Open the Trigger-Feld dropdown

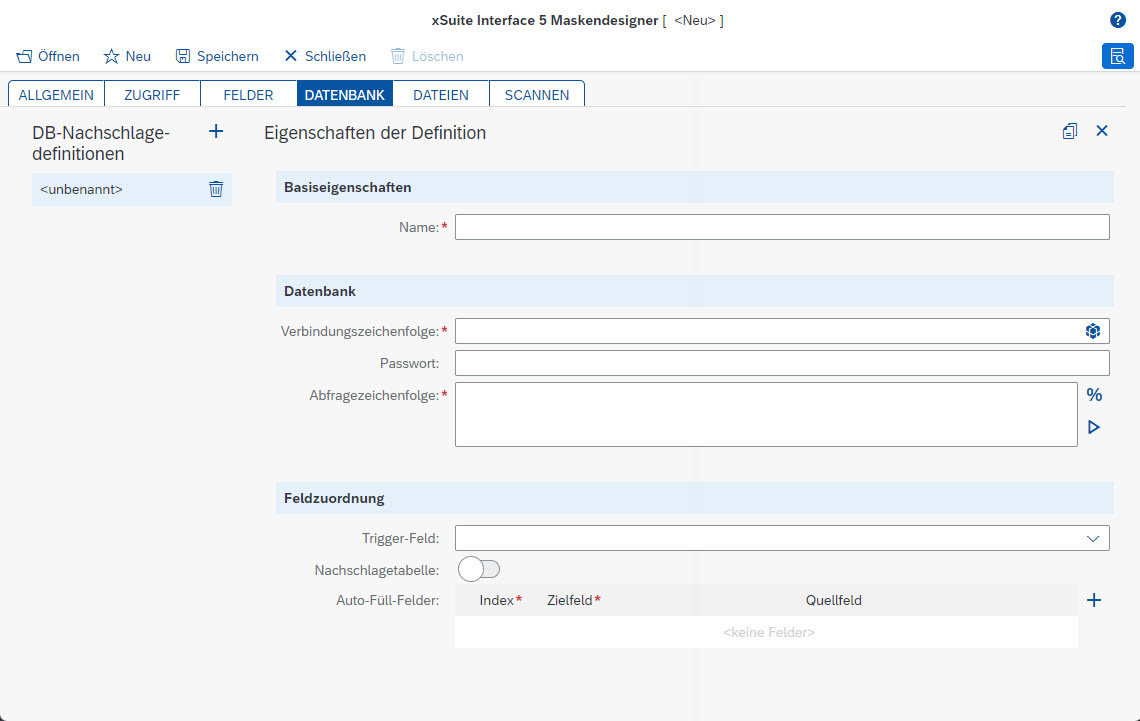tap(1093, 537)
